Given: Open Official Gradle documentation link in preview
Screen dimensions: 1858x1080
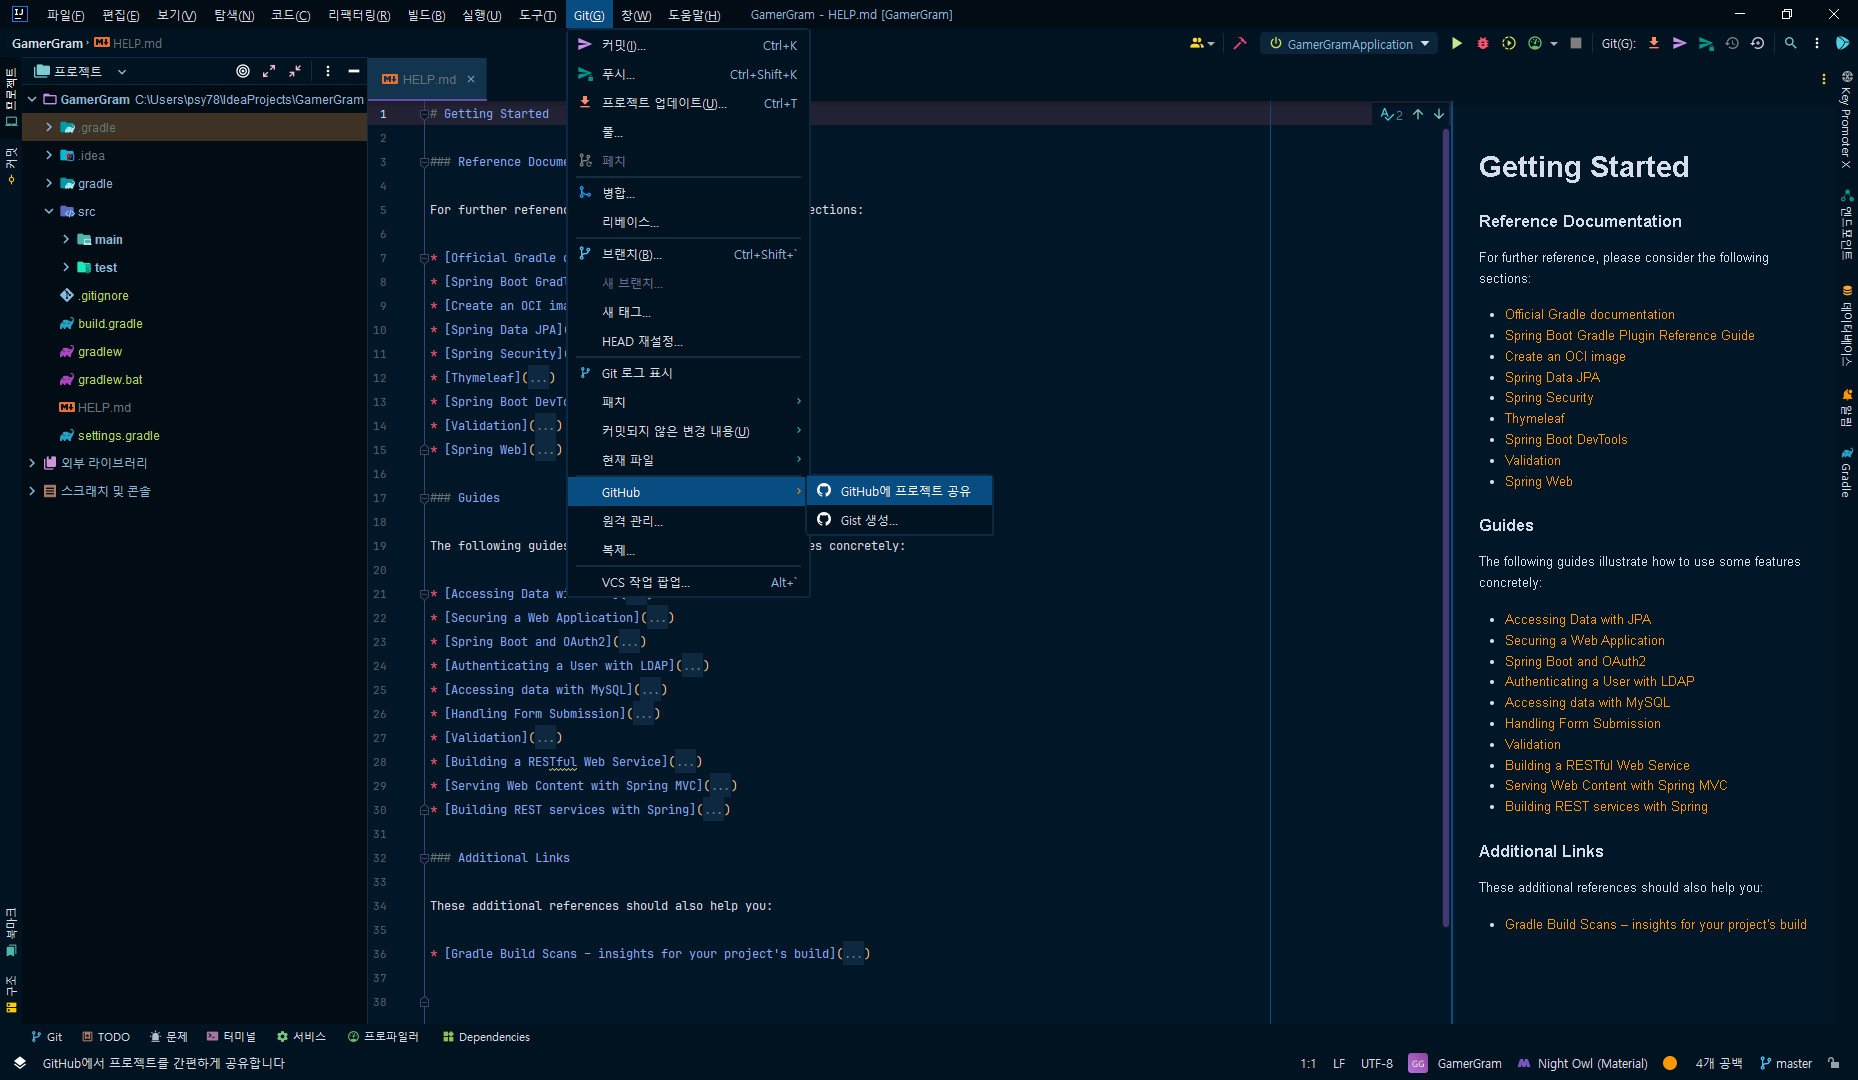Looking at the screenshot, I should pos(1589,314).
